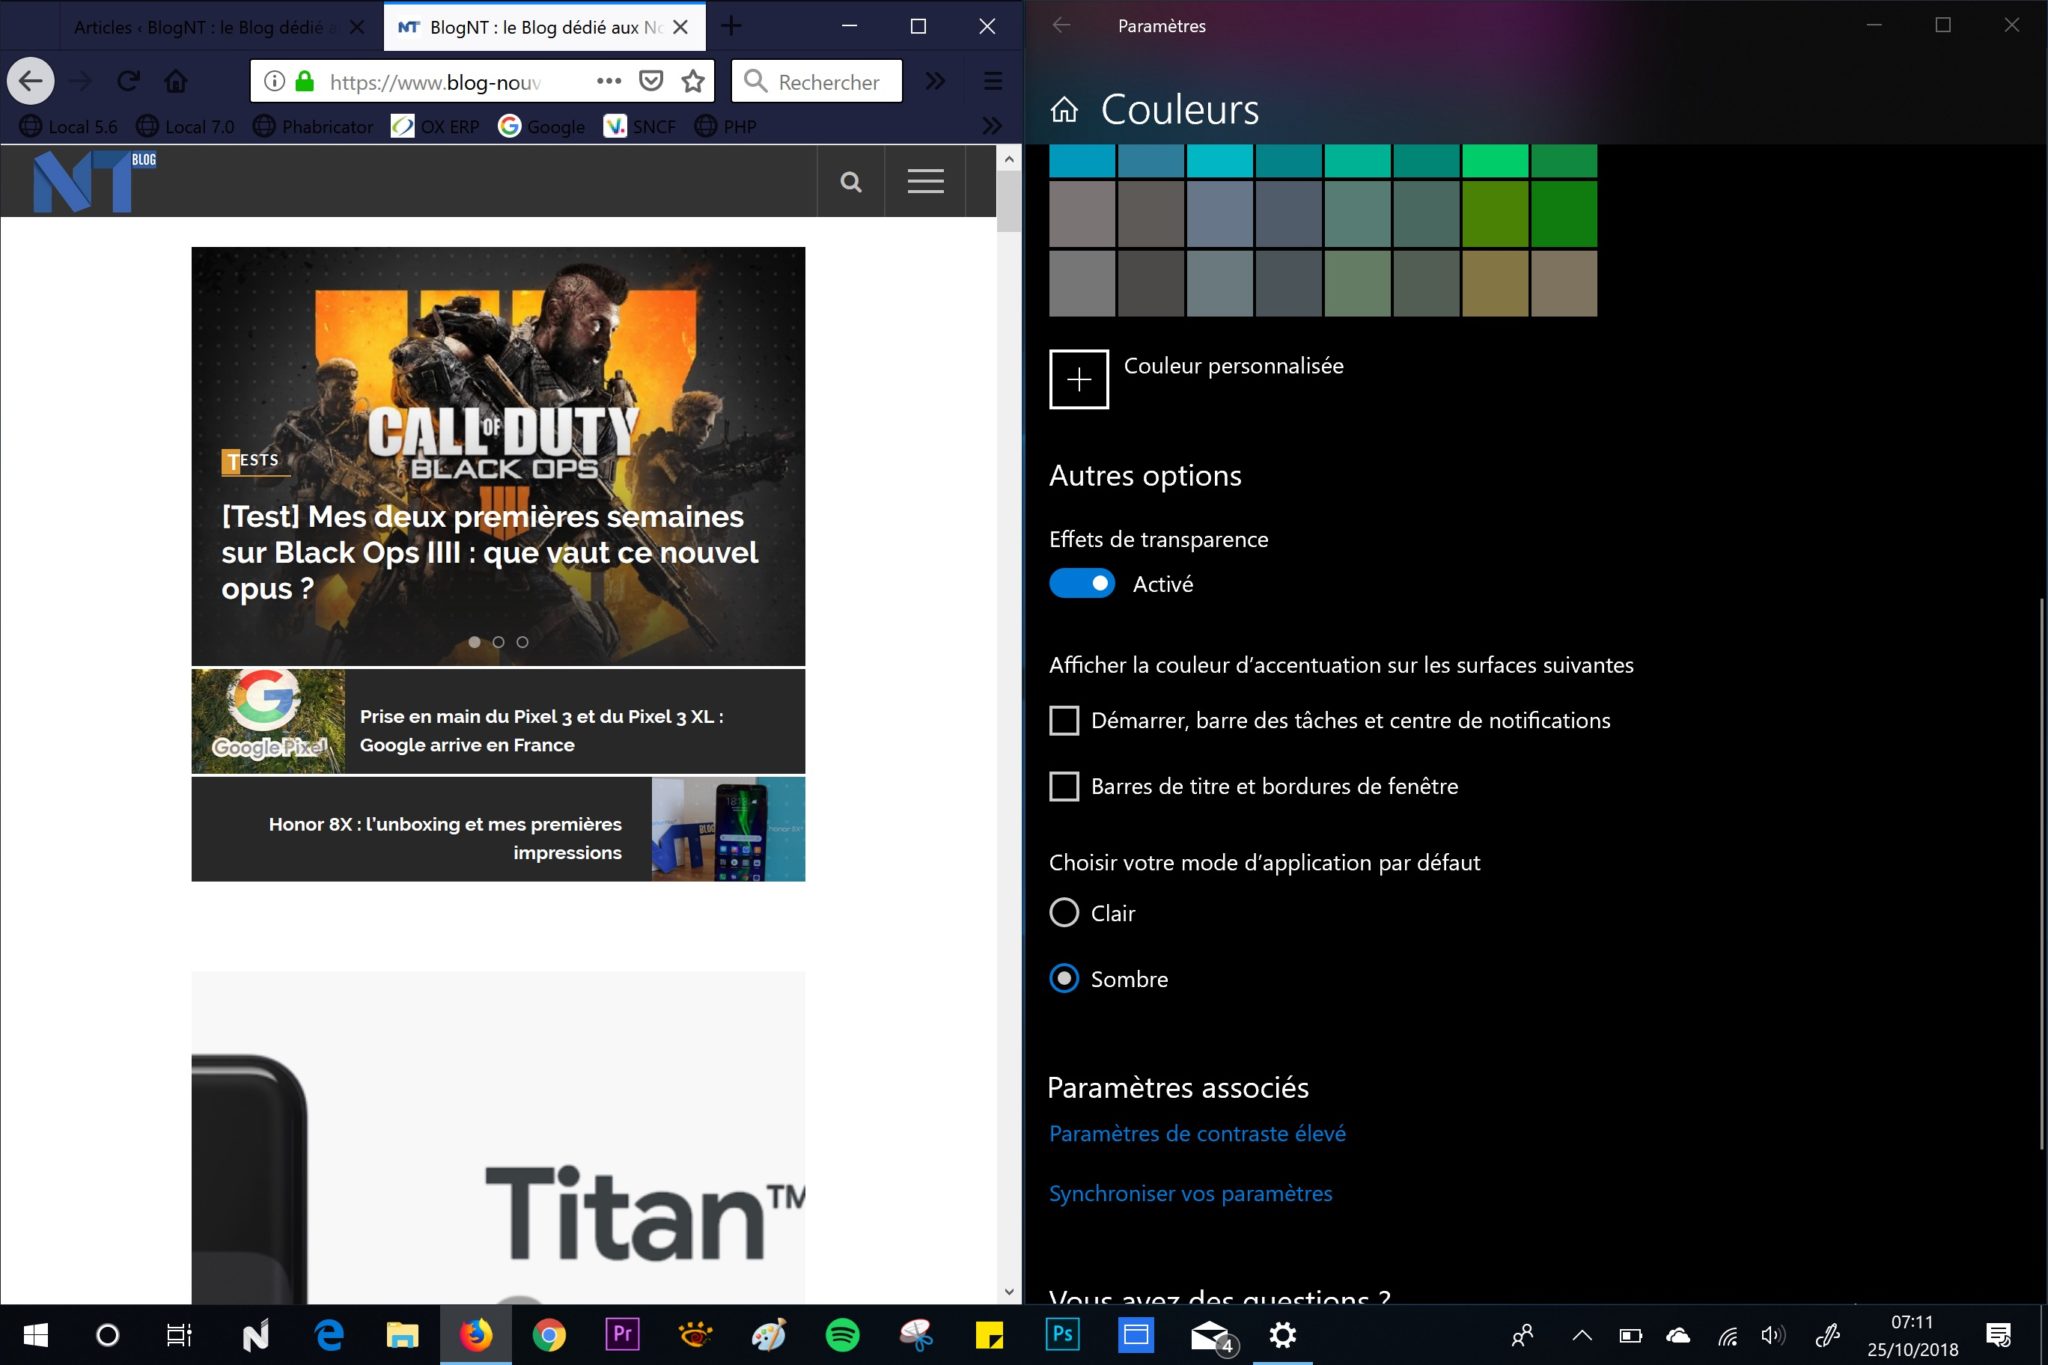The image size is (2048, 1365).
Task: Open a new Firefox tab
Action: click(731, 27)
